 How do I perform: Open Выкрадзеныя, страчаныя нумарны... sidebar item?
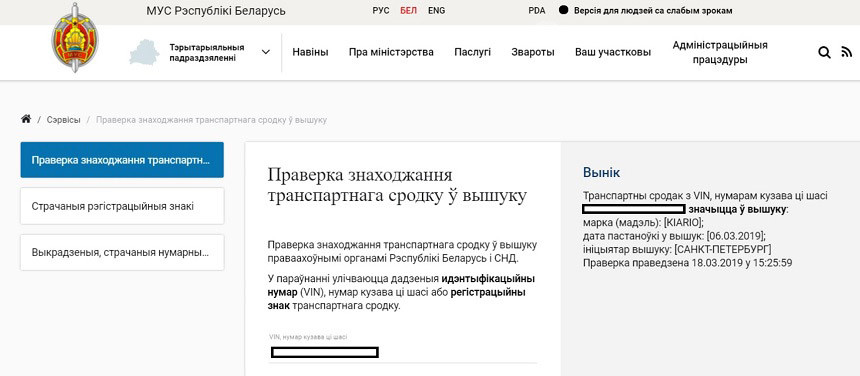pyautogui.click(x=122, y=253)
